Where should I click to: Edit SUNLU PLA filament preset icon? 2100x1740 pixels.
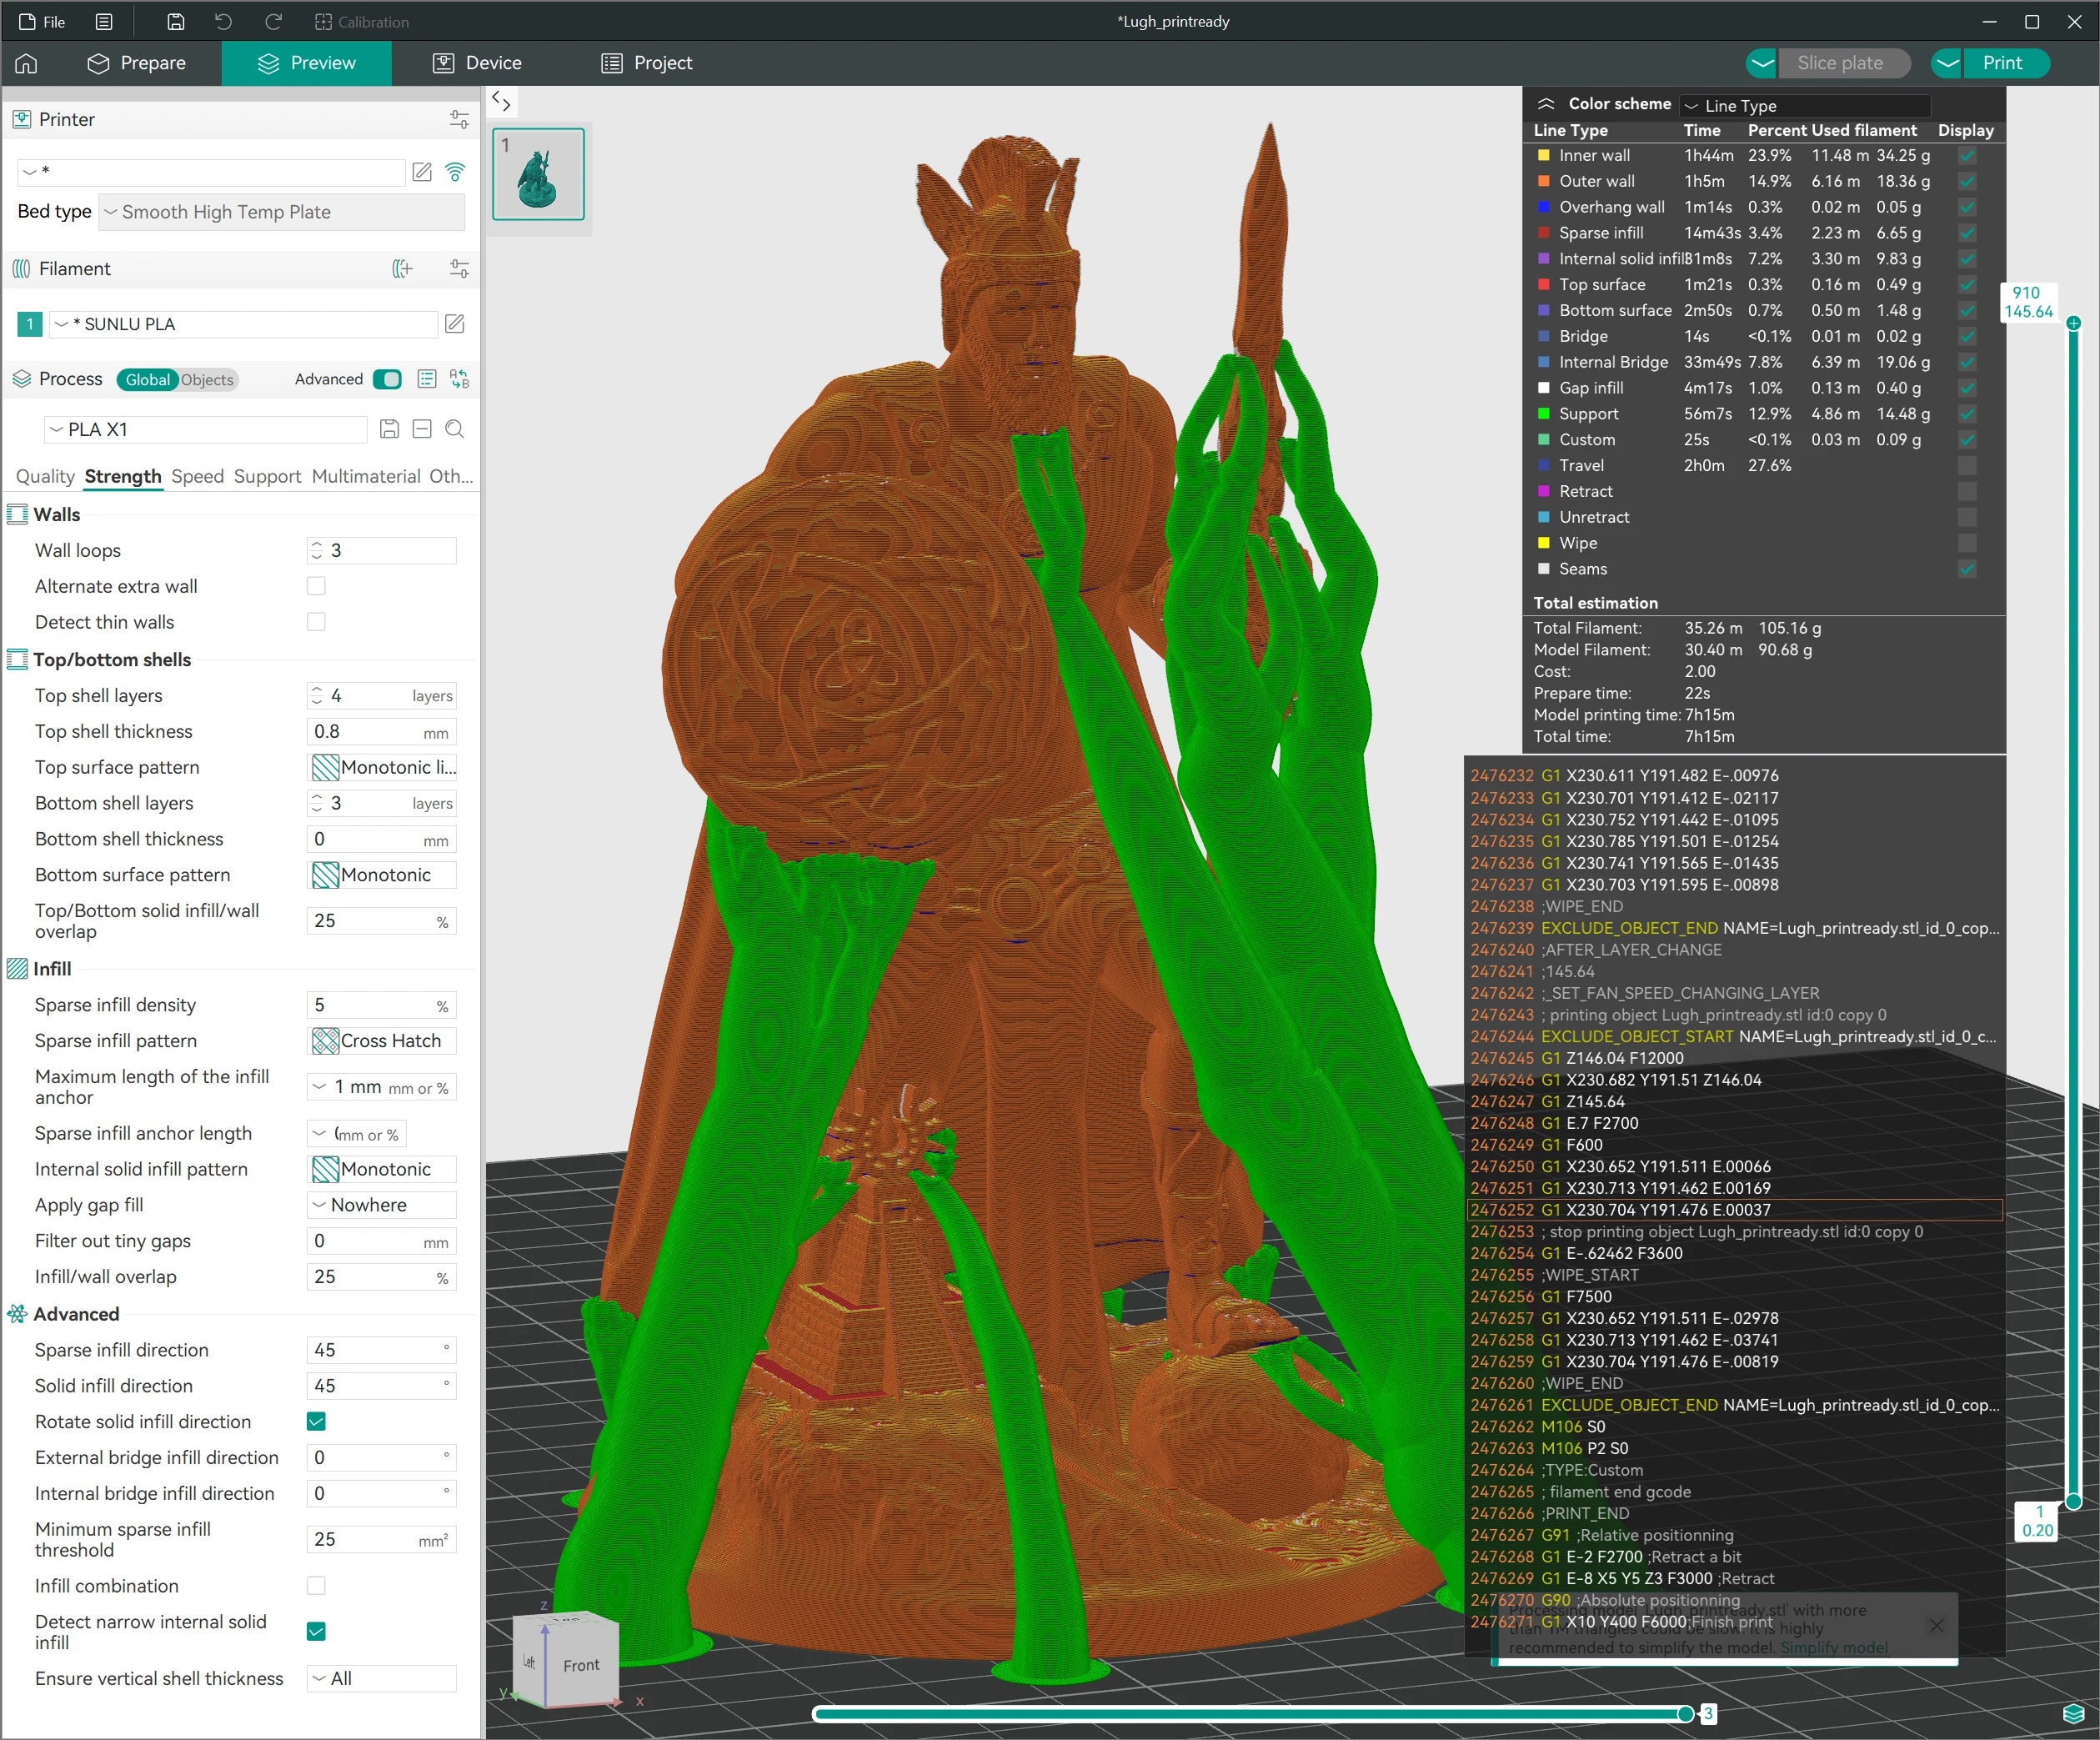455,324
